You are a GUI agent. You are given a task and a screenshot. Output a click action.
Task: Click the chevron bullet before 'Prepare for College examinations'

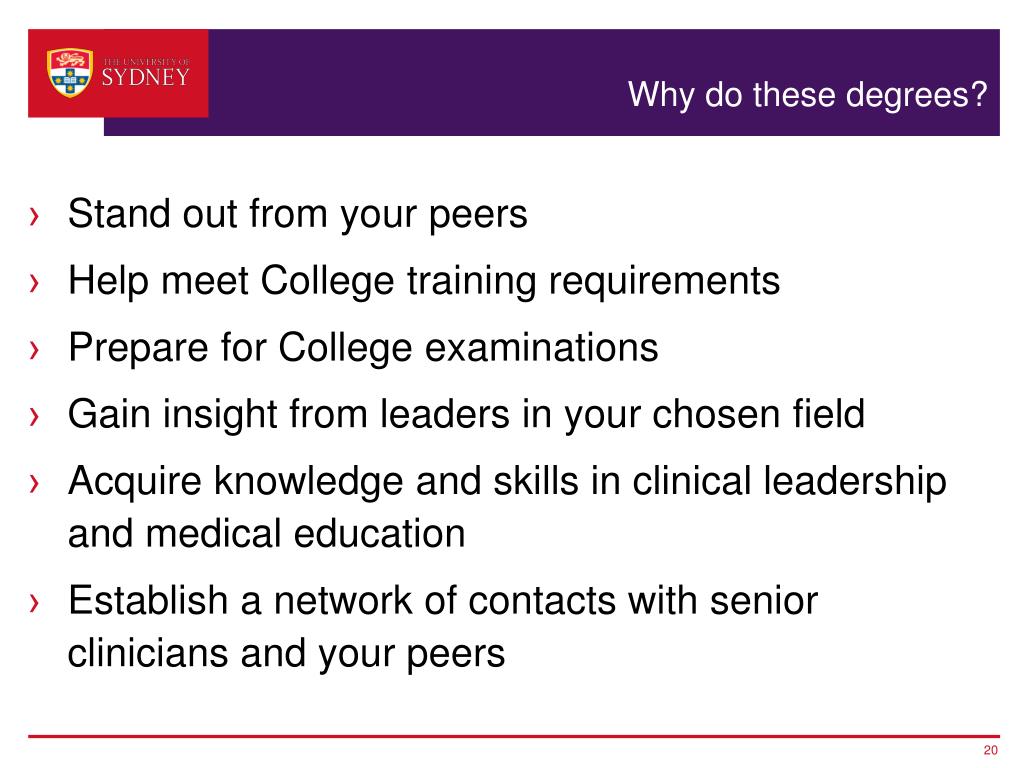(x=35, y=350)
